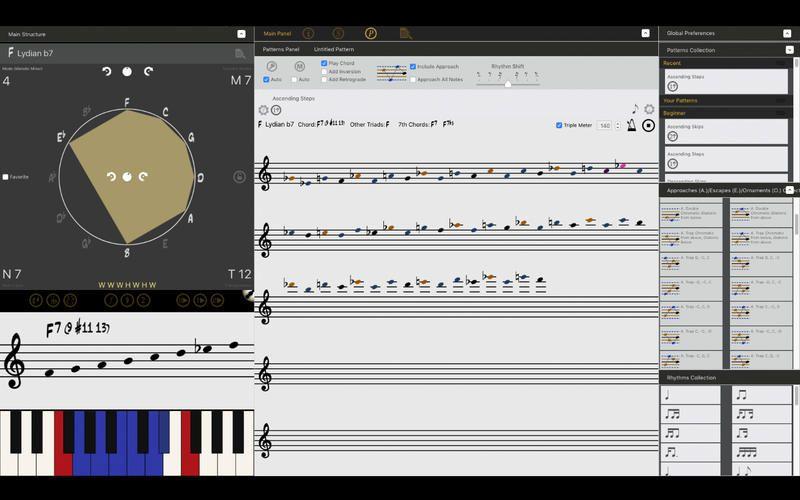Click the gear icon under Ascending Steps

[x=264, y=110]
